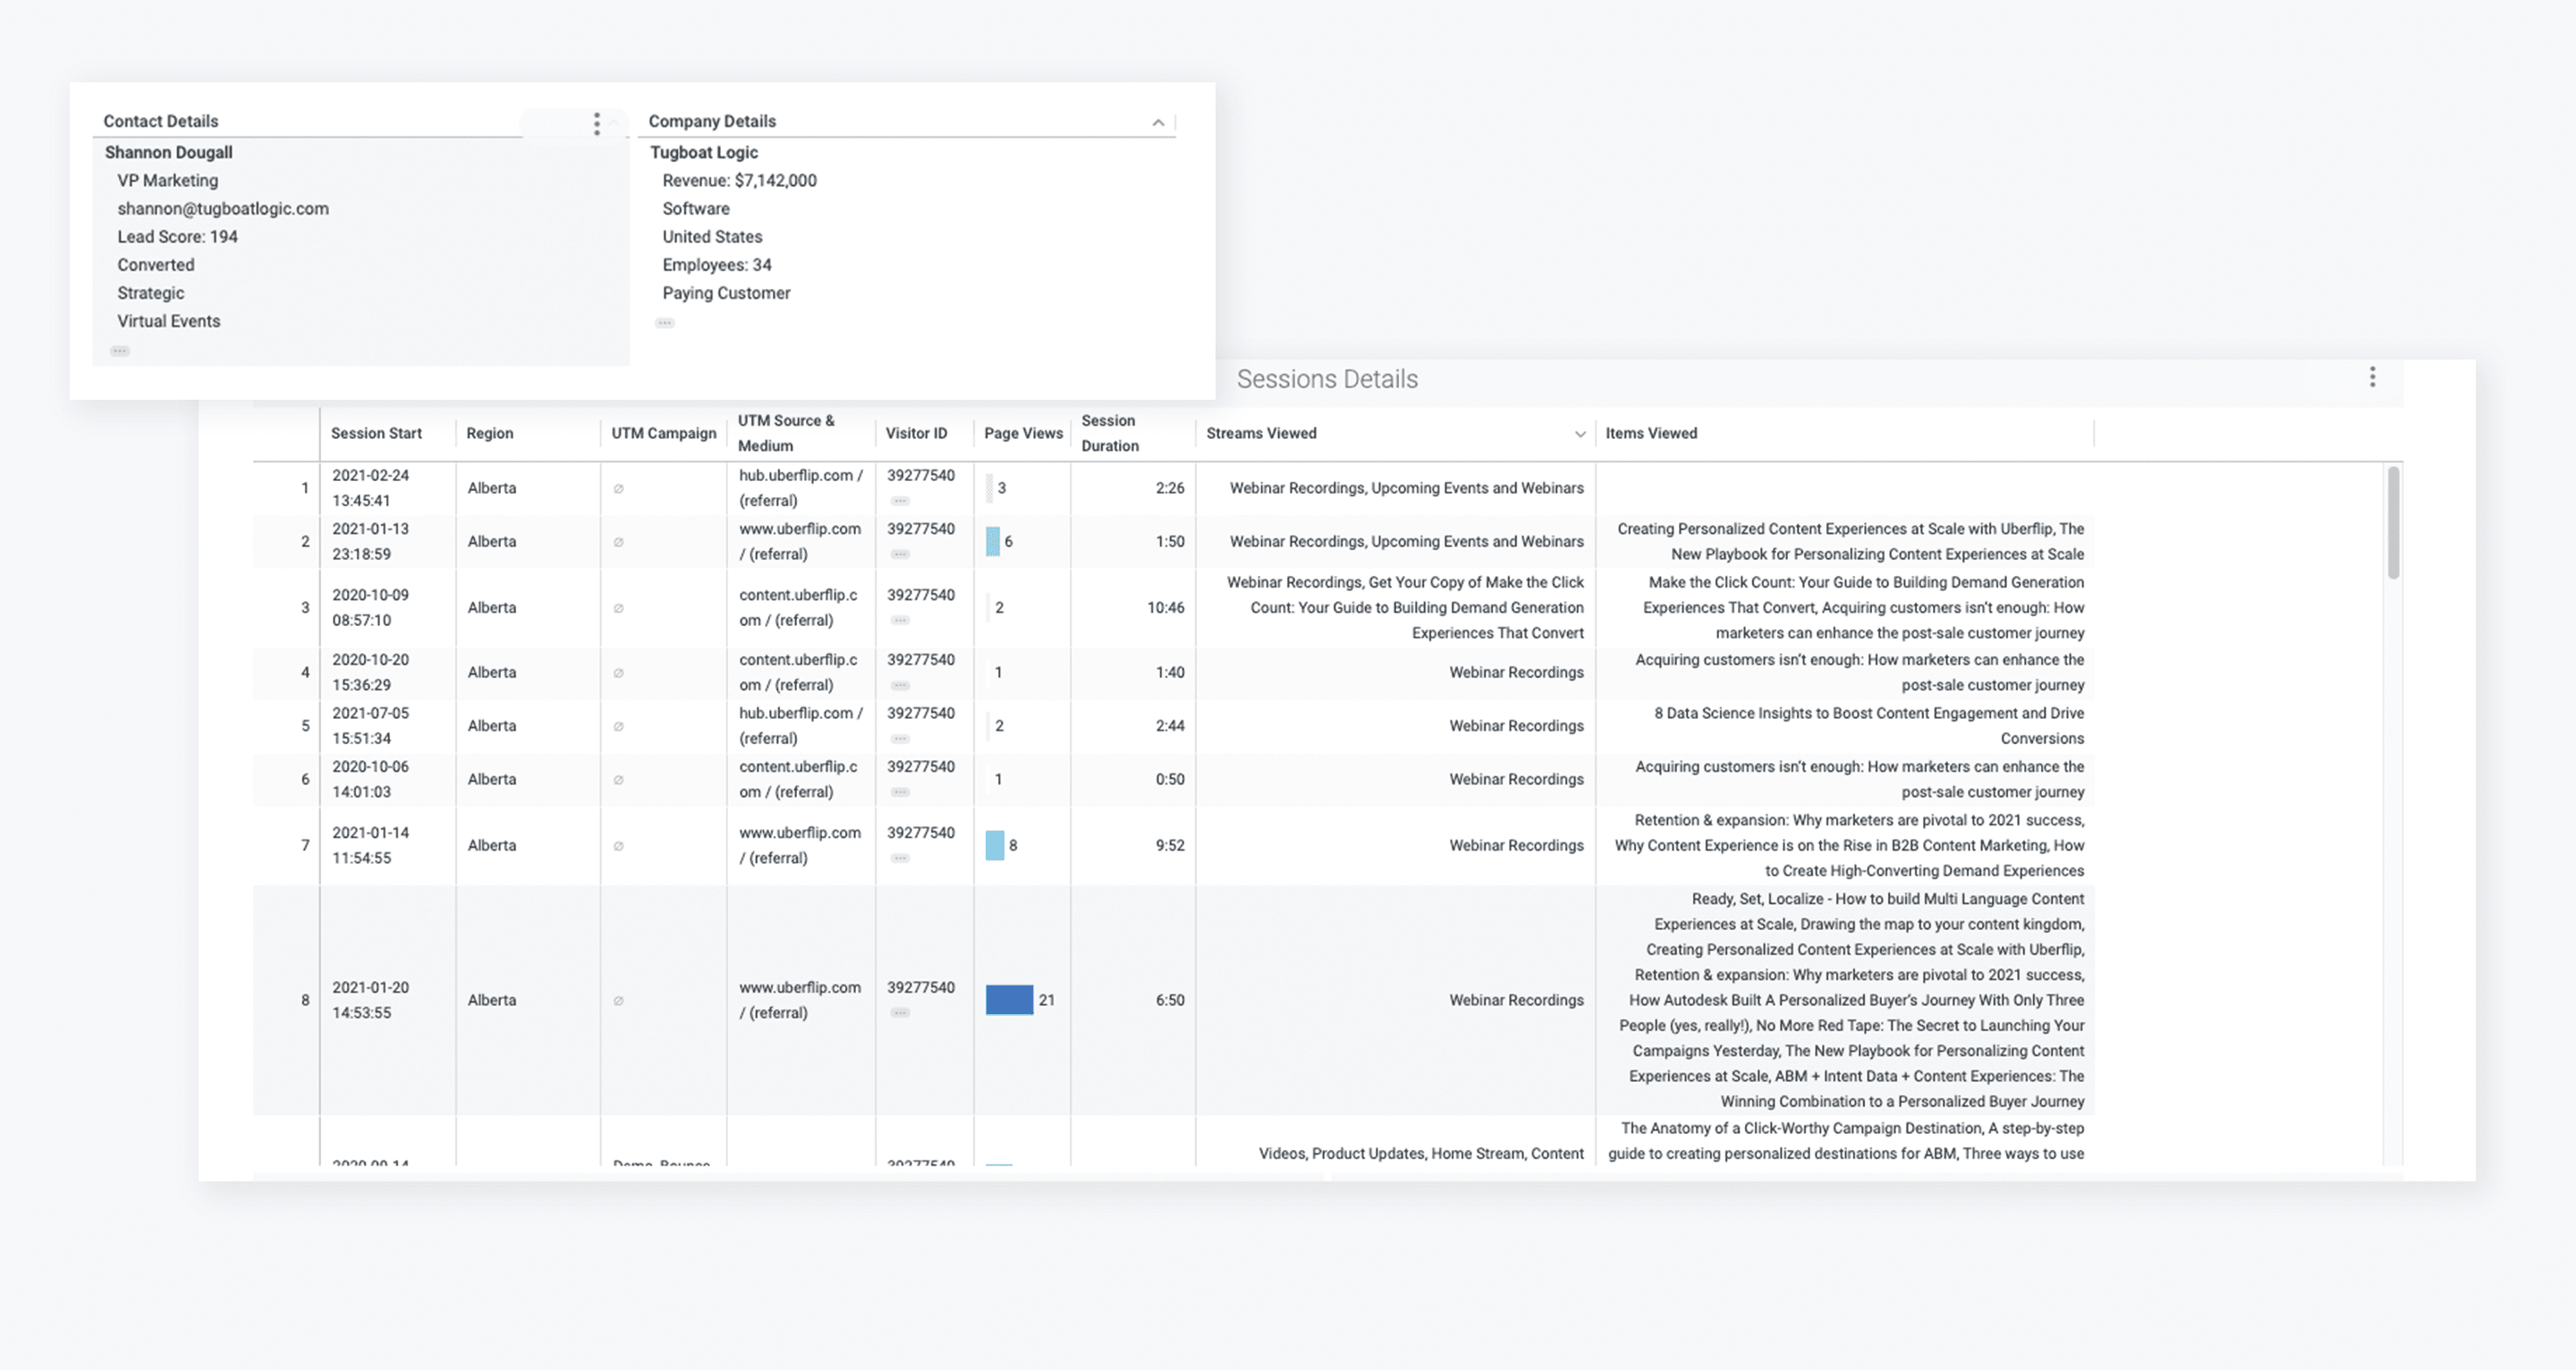This screenshot has width=2576, height=1370.
Task: Click Alberta region in row 4
Action: pos(491,672)
